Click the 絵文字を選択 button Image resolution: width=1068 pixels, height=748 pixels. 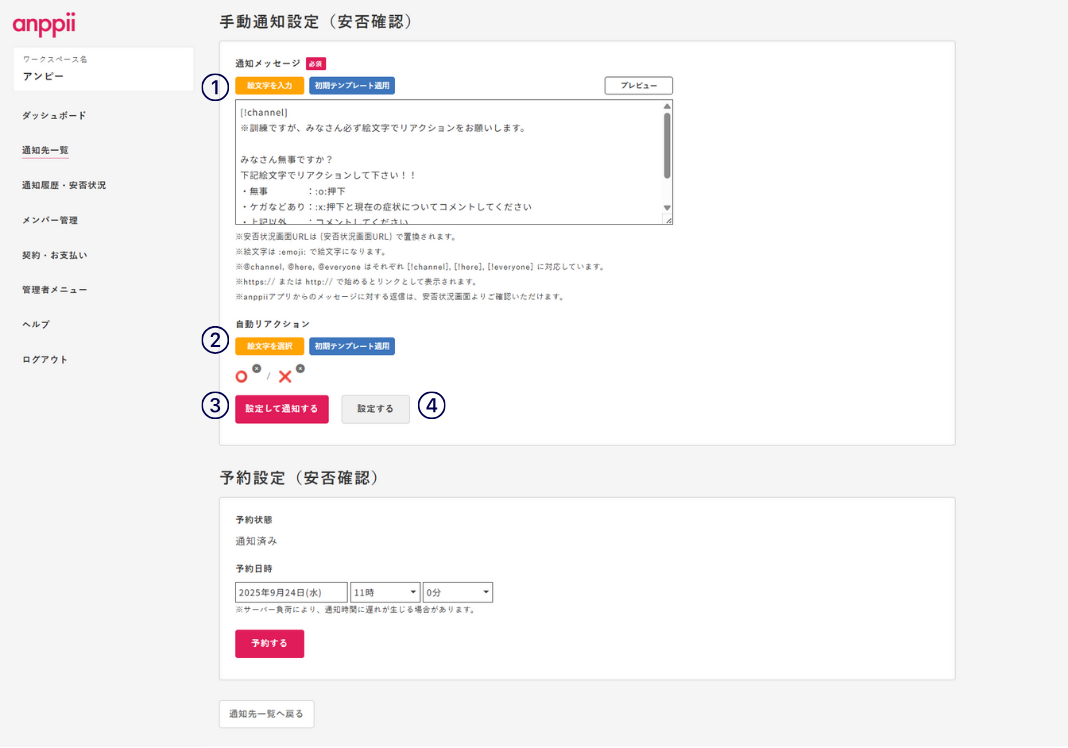pyautogui.click(x=269, y=346)
